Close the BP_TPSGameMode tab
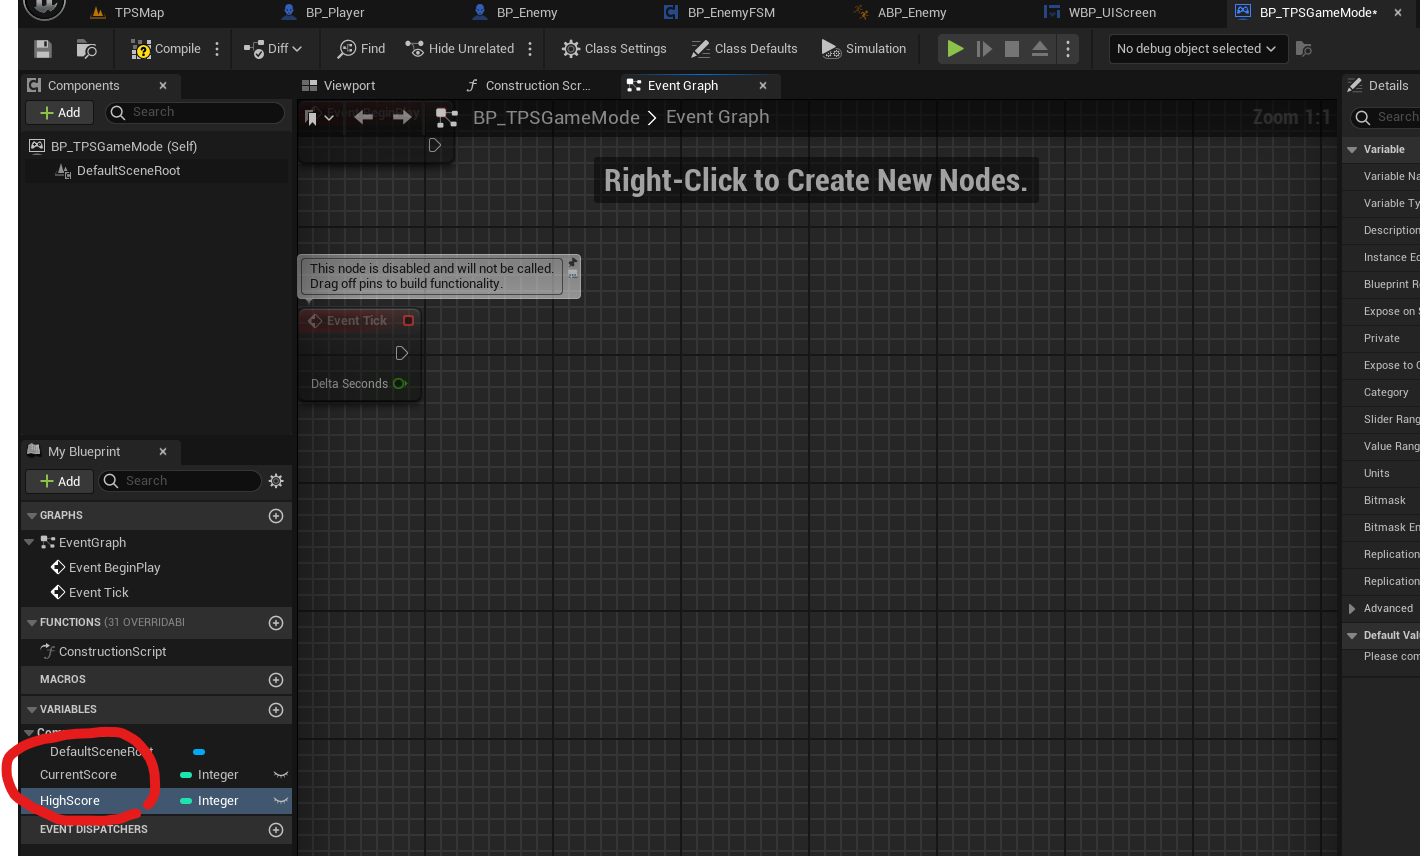This screenshot has width=1420, height=856. [x=1398, y=13]
